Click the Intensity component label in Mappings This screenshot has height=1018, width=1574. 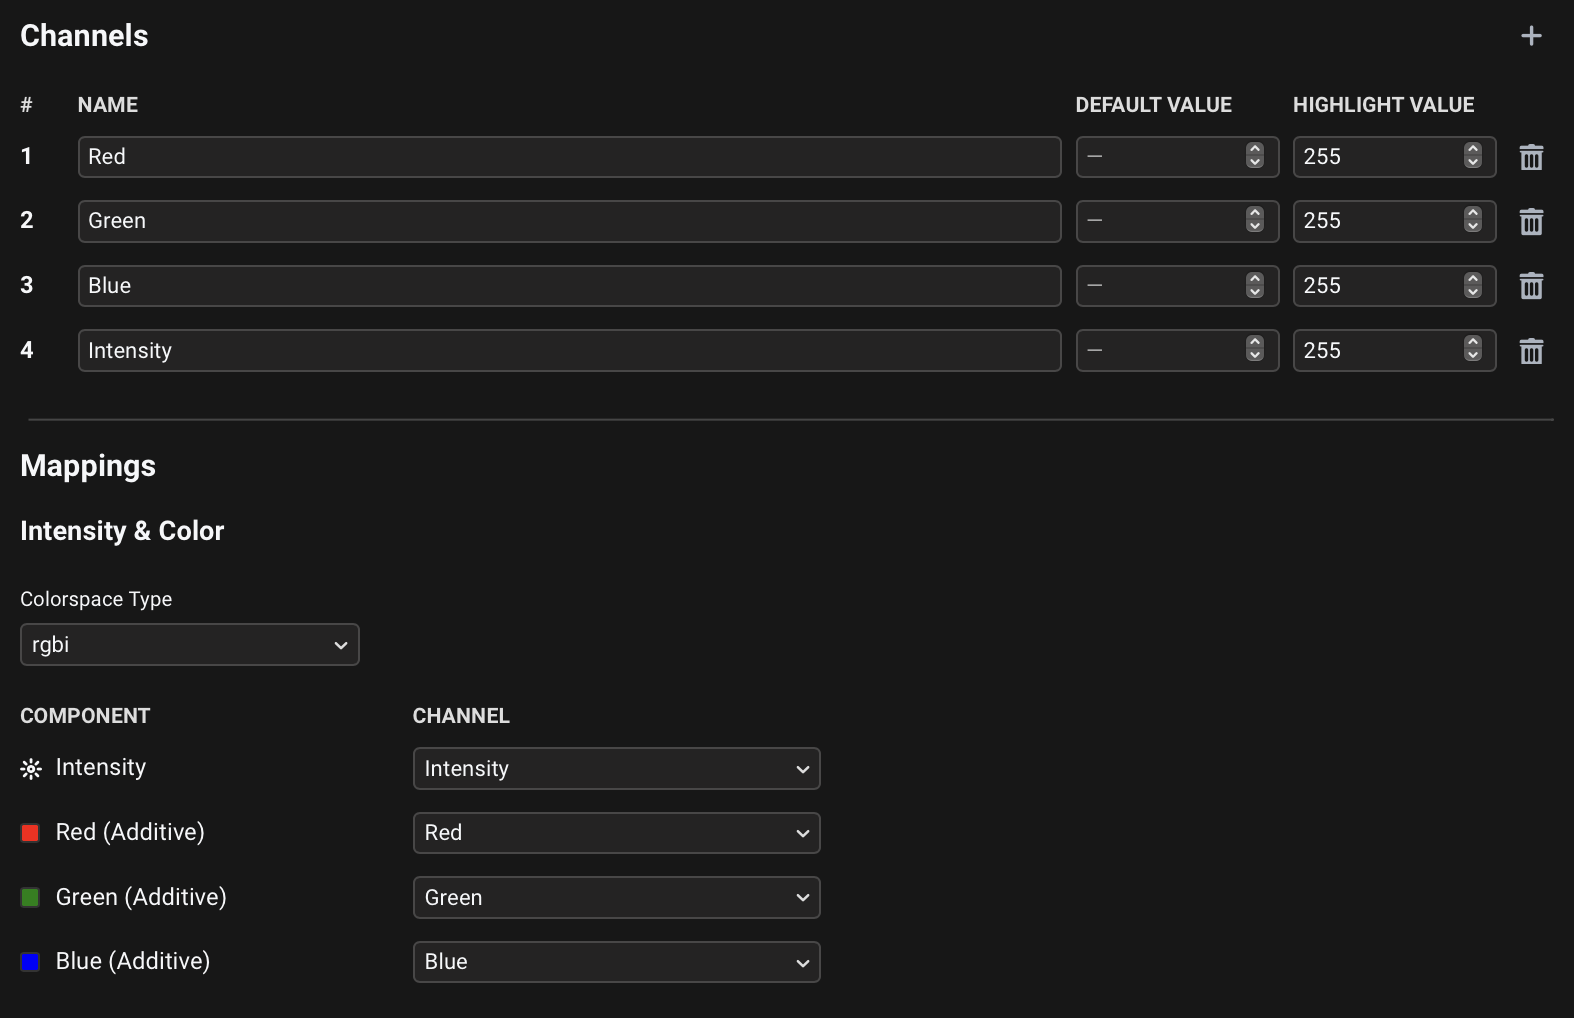point(101,767)
